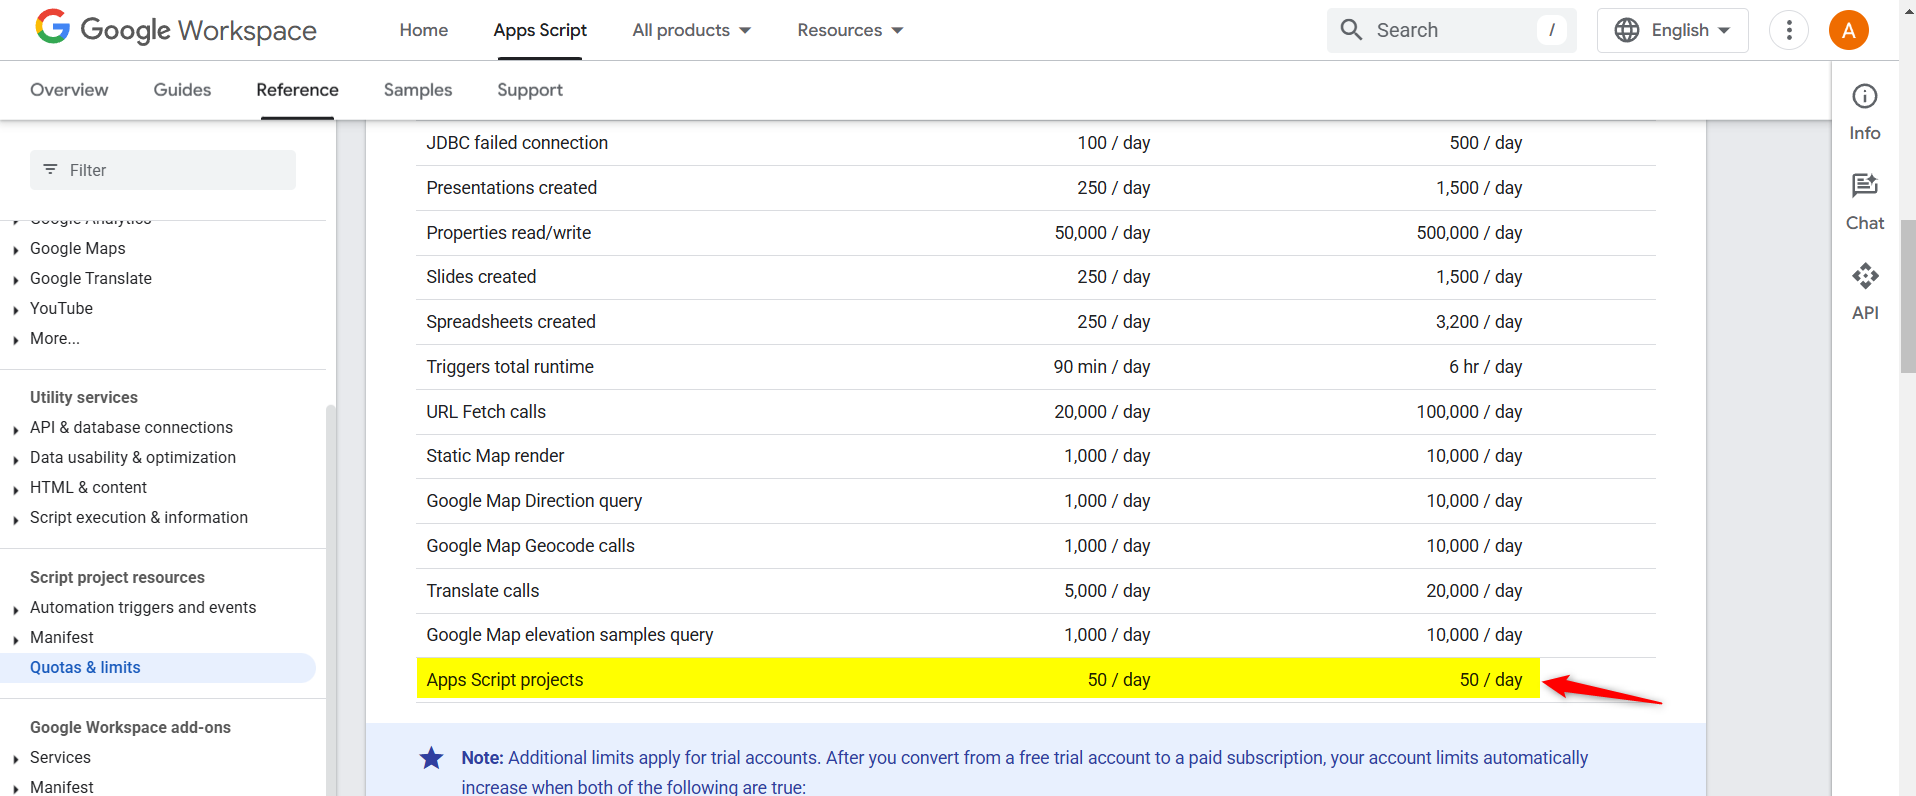Image resolution: width=1916 pixels, height=796 pixels.
Task: Open the account avatar menu
Action: pyautogui.click(x=1849, y=30)
